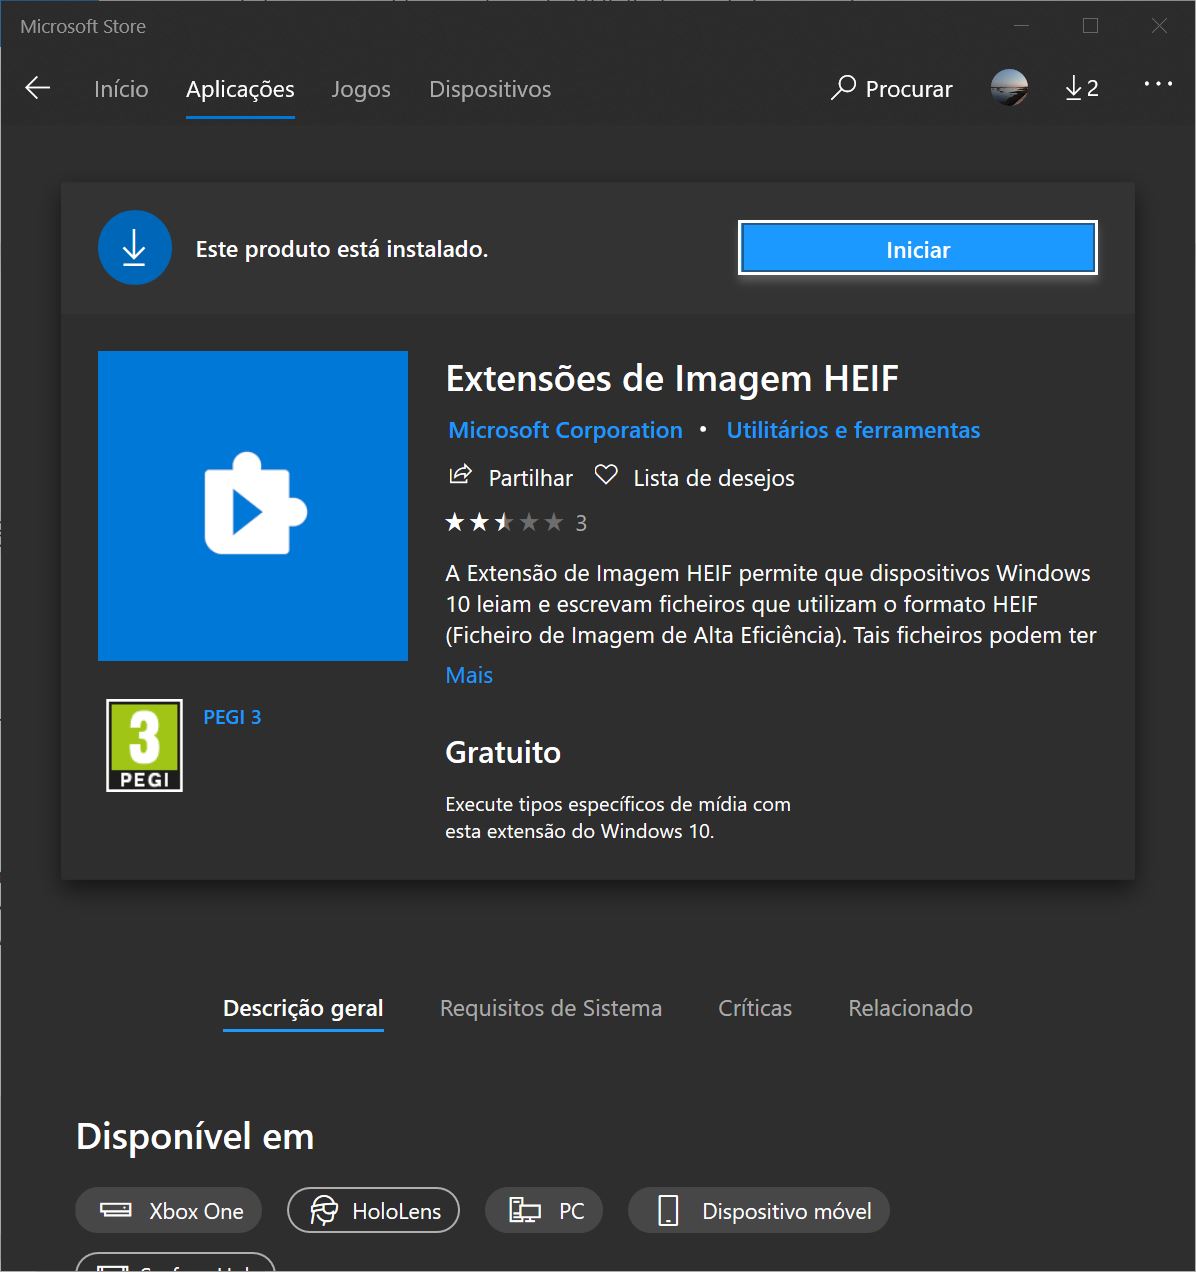The image size is (1196, 1272).
Task: Switch to the Jogos tab
Action: coord(361,89)
